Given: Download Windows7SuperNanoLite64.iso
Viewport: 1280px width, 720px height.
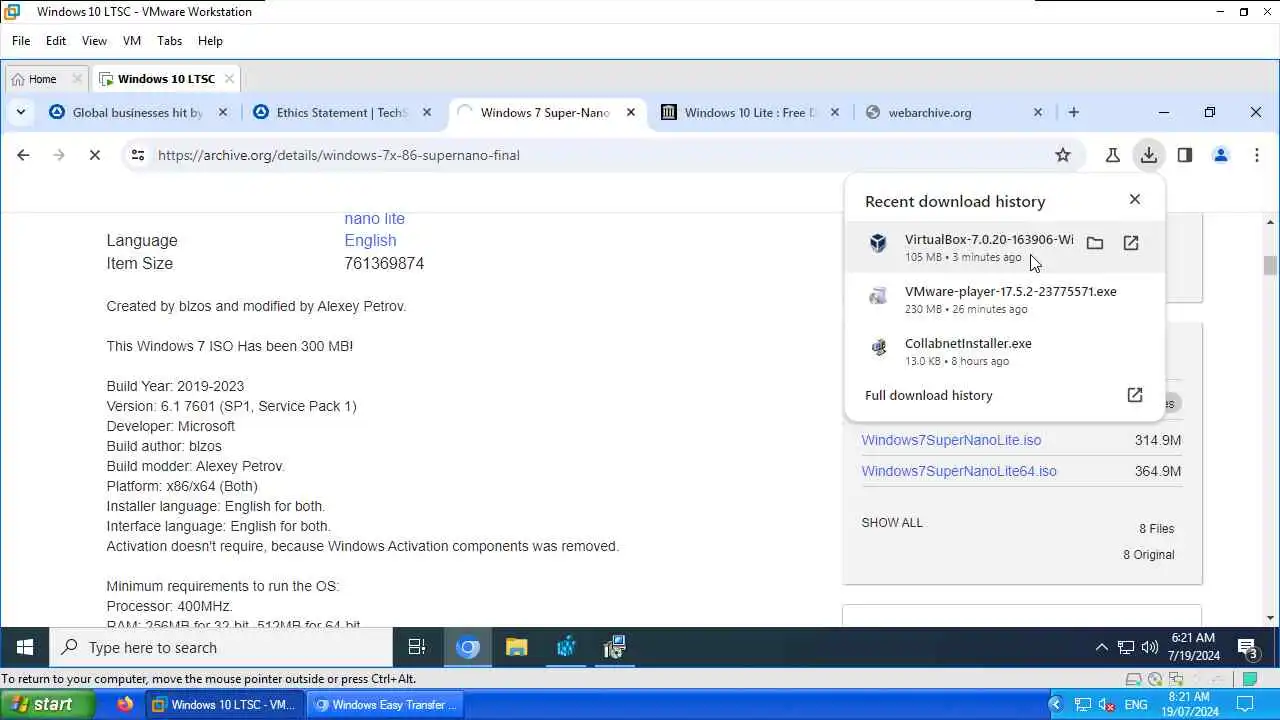Looking at the screenshot, I should 959,471.
